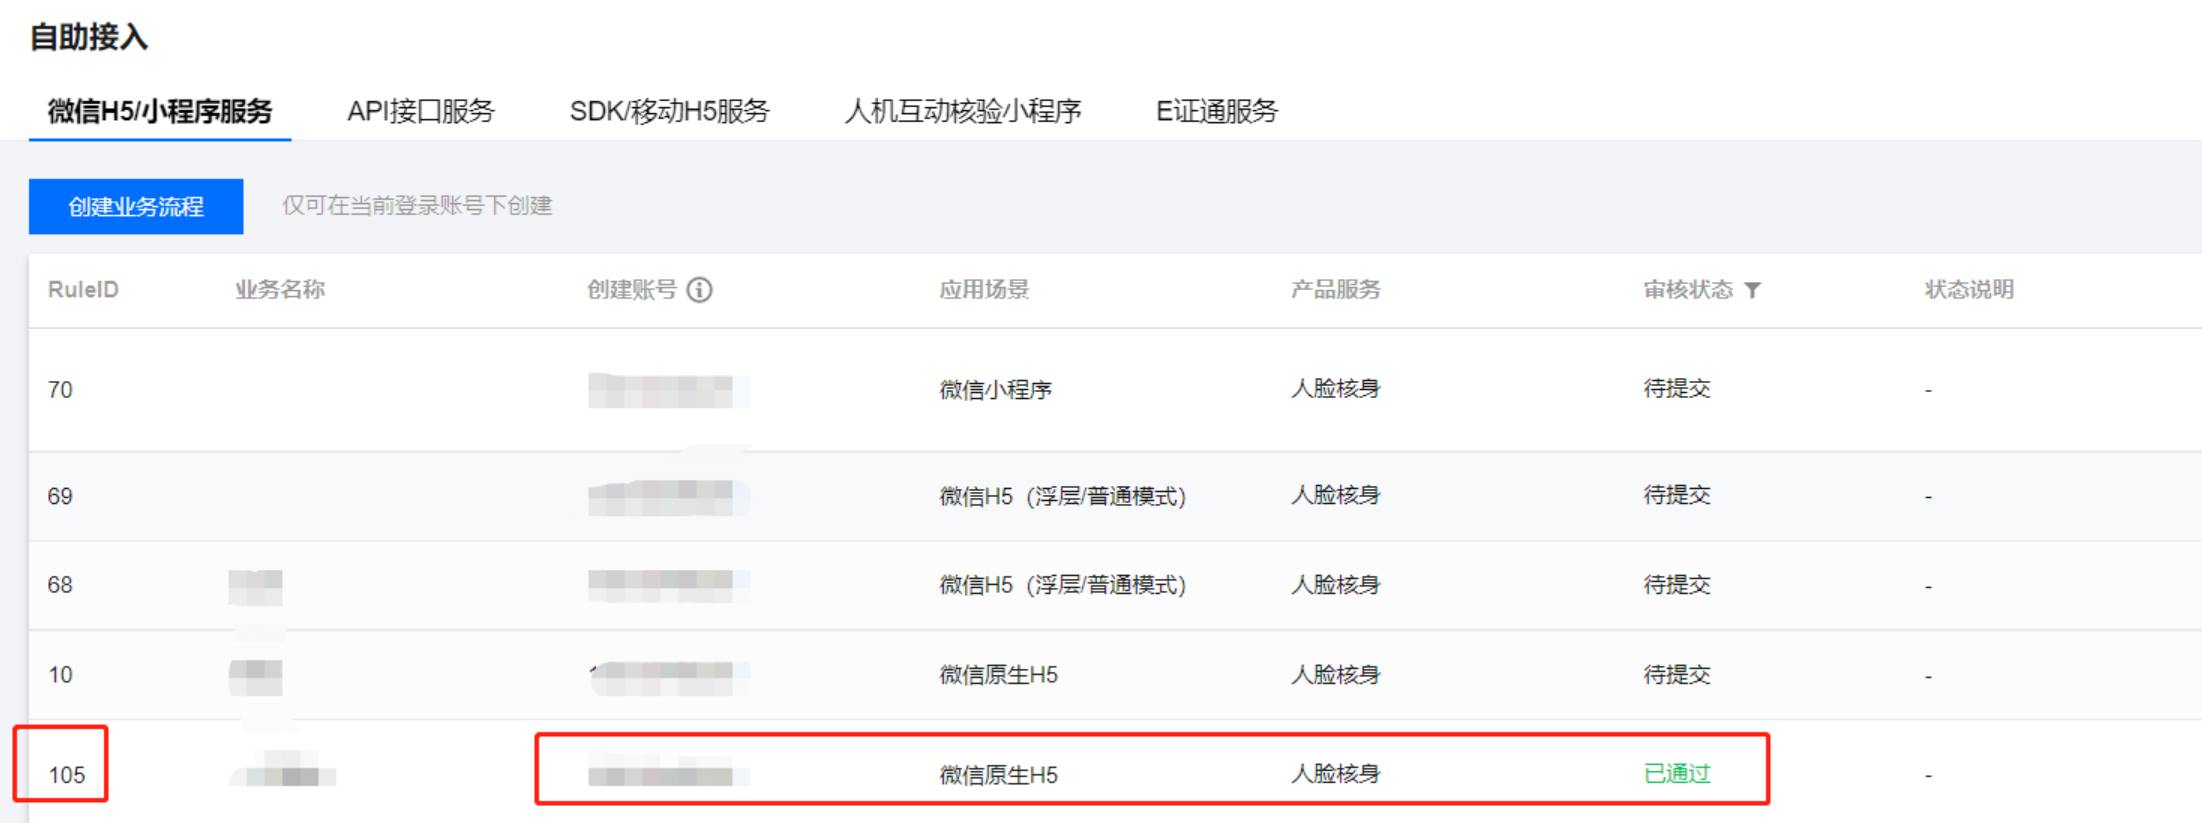Click the 已通过 status text

[1677, 774]
